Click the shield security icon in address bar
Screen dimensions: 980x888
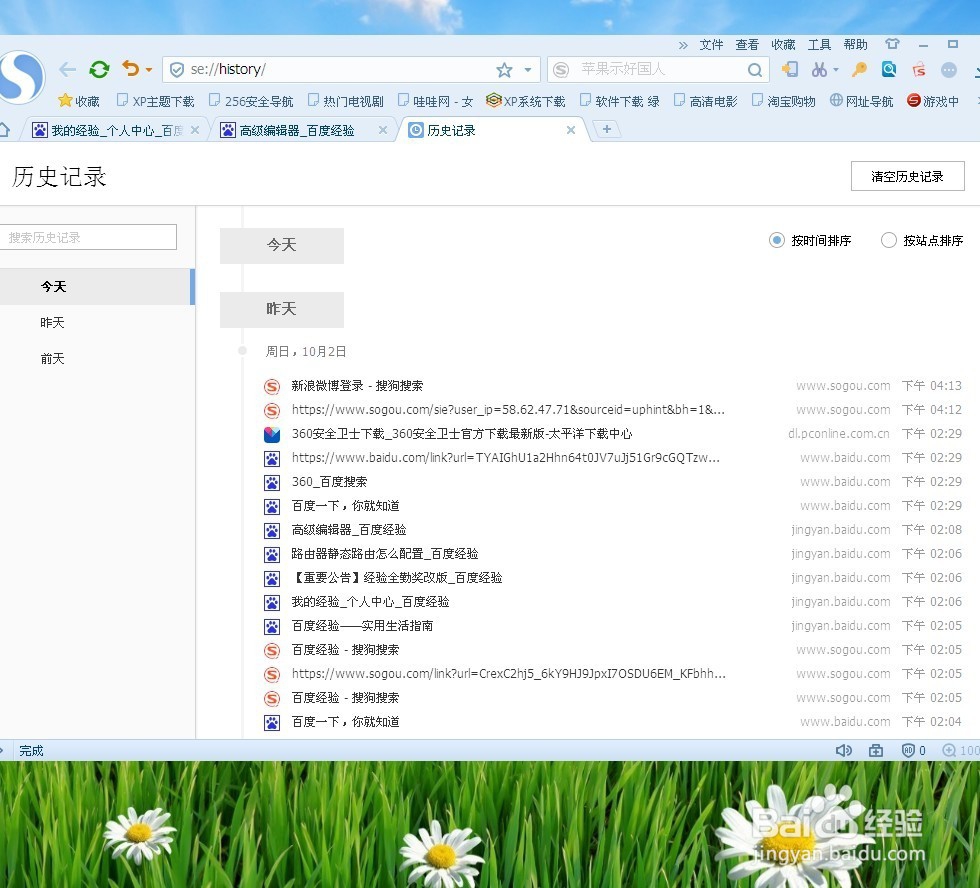177,69
